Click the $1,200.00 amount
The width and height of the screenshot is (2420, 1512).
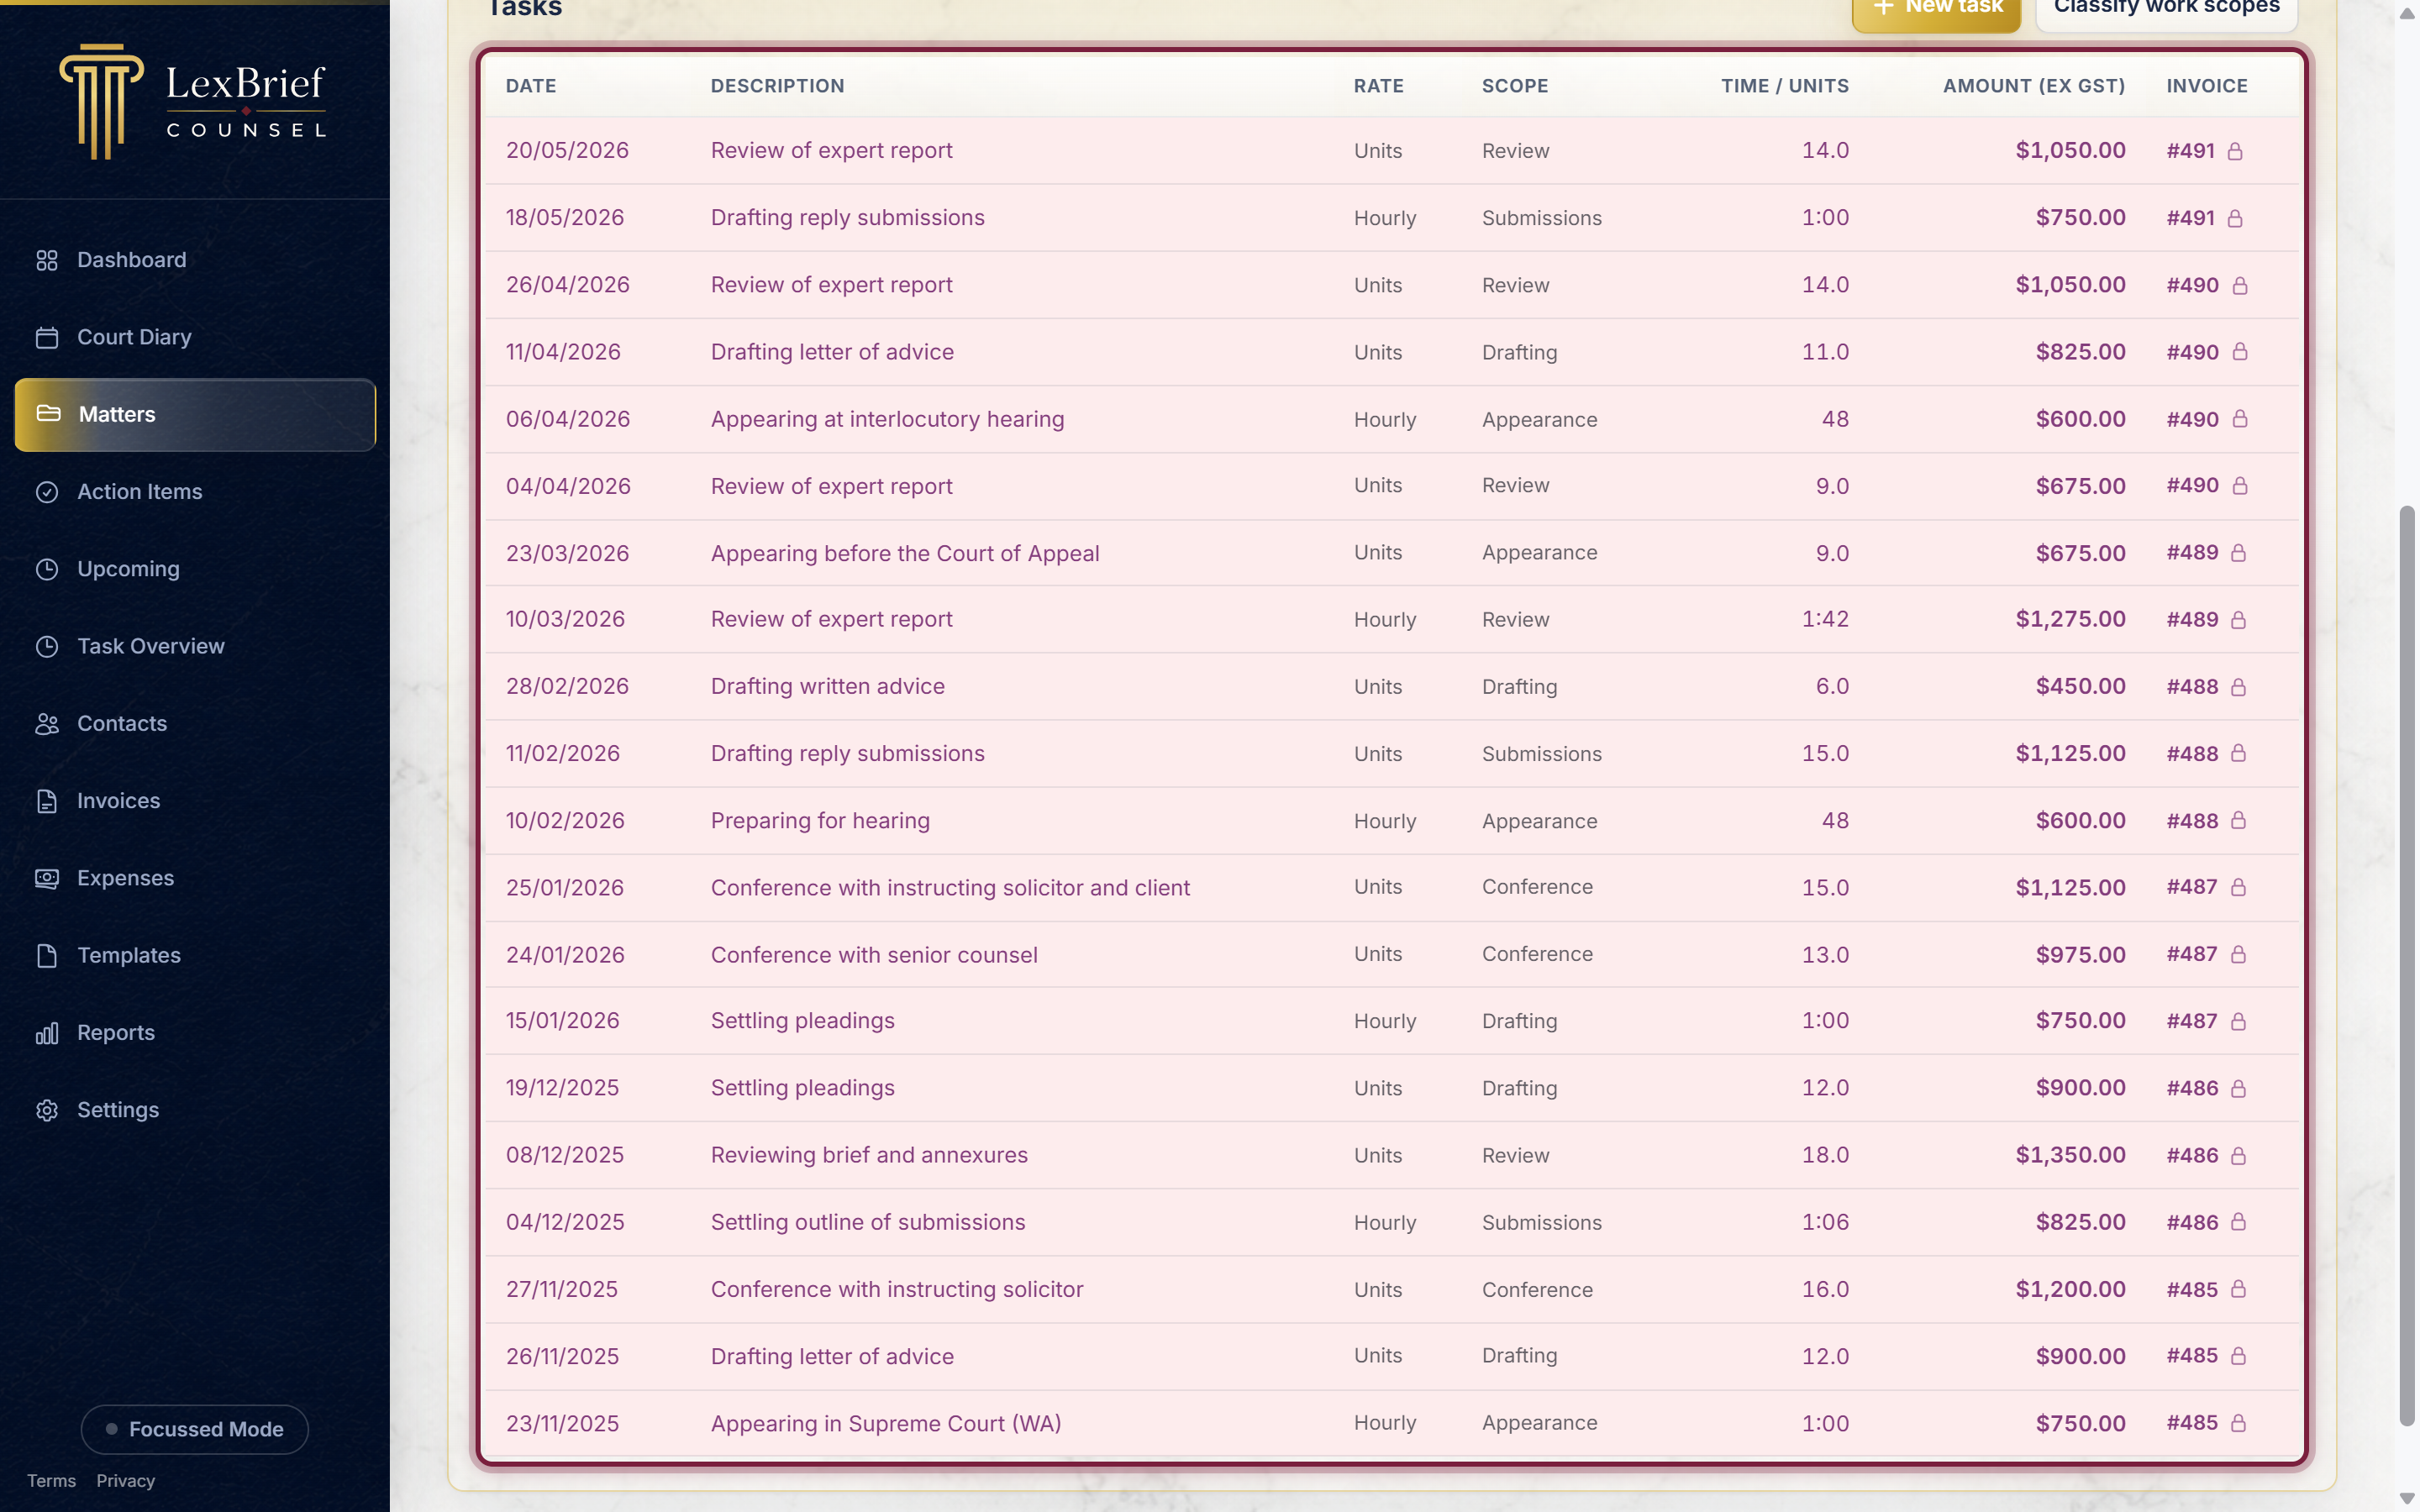2070,1290
